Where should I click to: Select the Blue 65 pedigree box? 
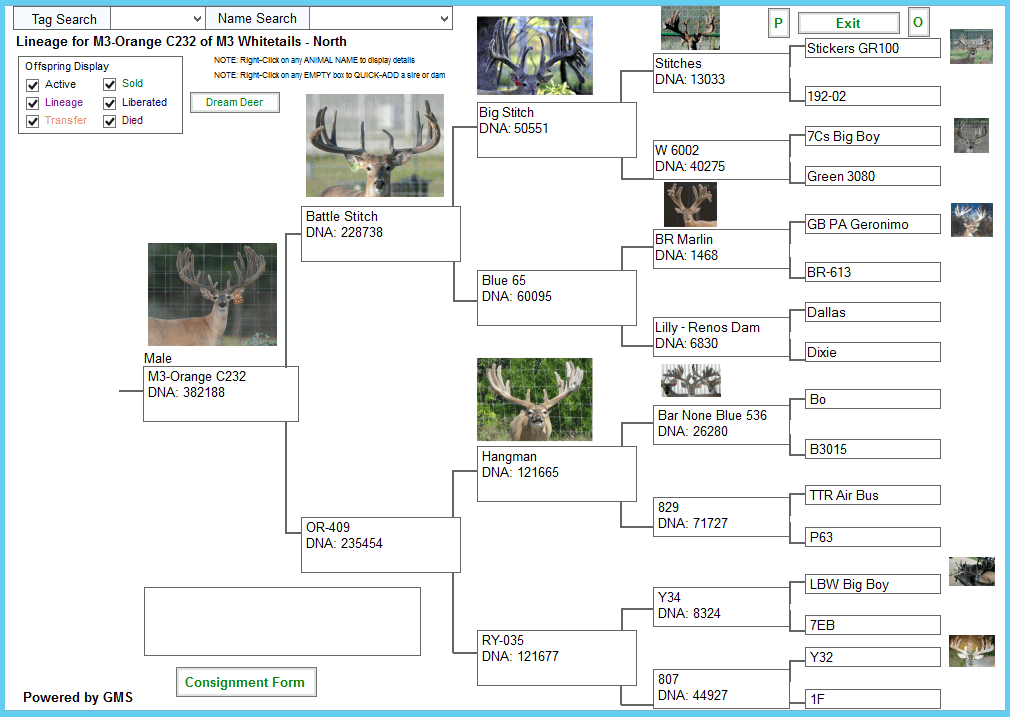(x=556, y=297)
